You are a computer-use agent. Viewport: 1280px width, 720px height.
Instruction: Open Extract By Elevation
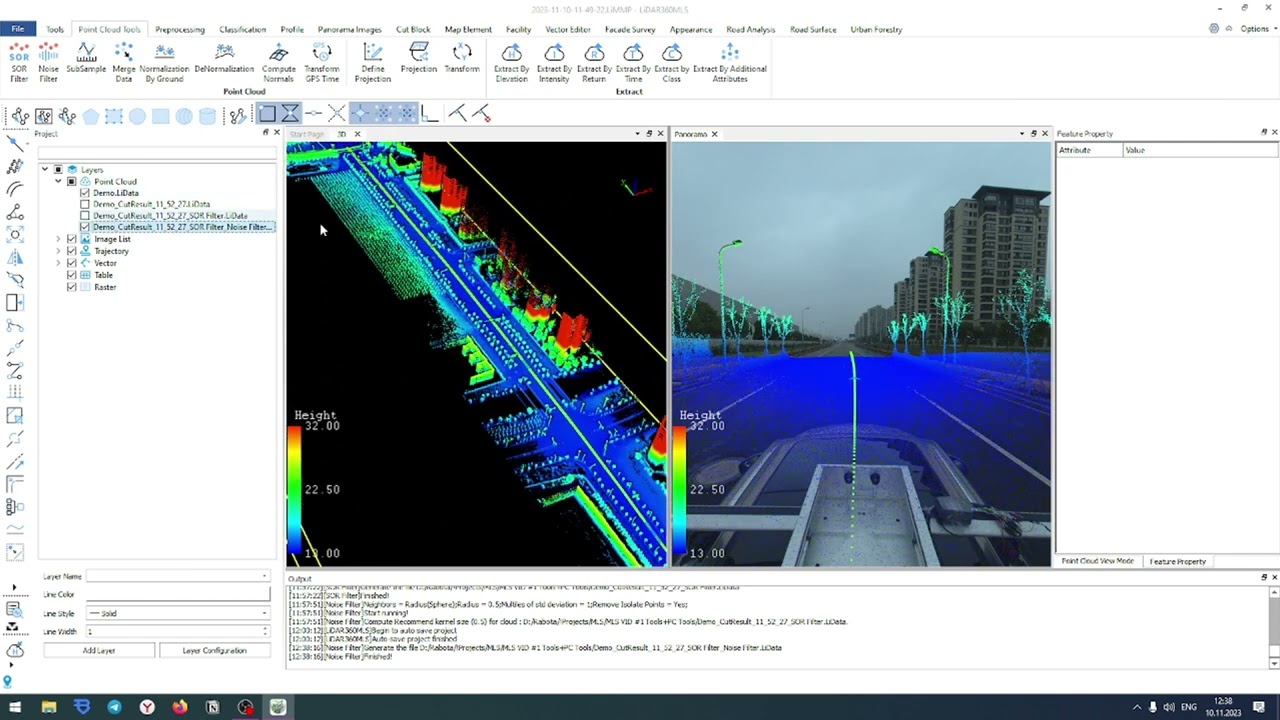[511, 62]
